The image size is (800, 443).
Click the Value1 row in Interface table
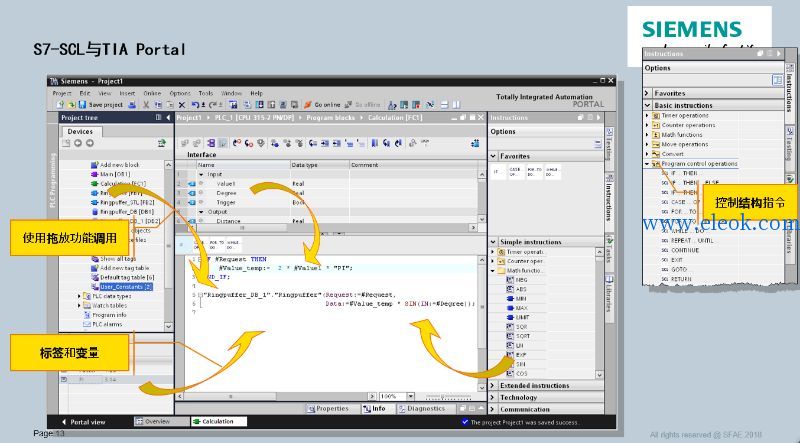(327, 184)
